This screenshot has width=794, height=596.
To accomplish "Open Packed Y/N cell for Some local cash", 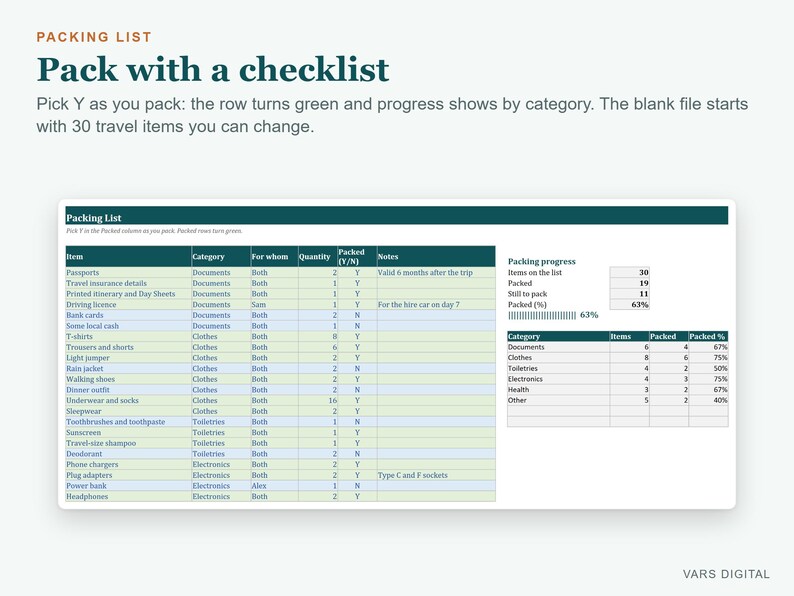I will (x=357, y=326).
